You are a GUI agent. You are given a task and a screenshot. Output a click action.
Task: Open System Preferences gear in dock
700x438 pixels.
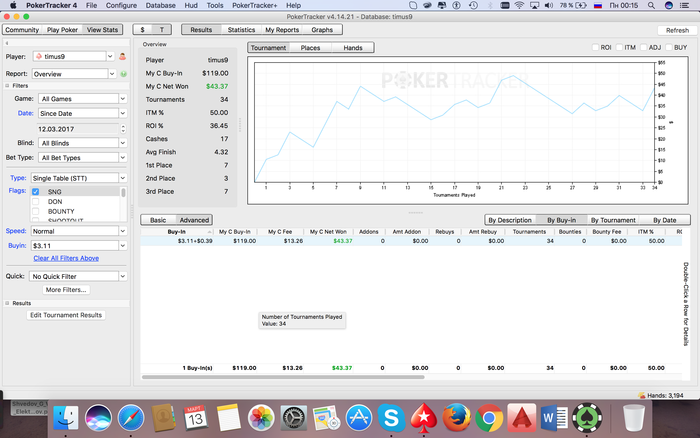point(293,418)
